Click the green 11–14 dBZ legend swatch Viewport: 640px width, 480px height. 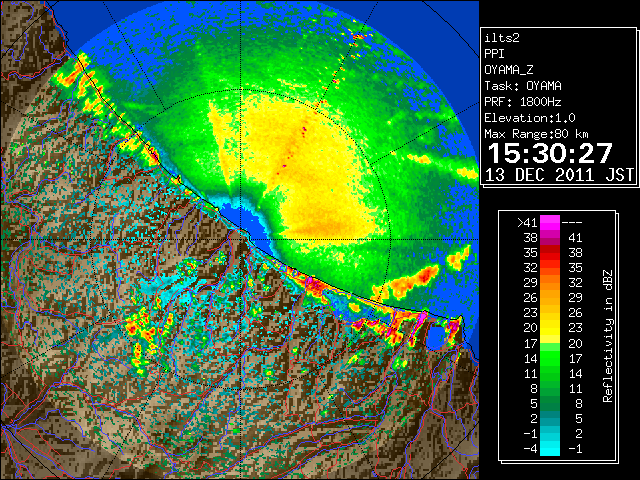[550, 373]
